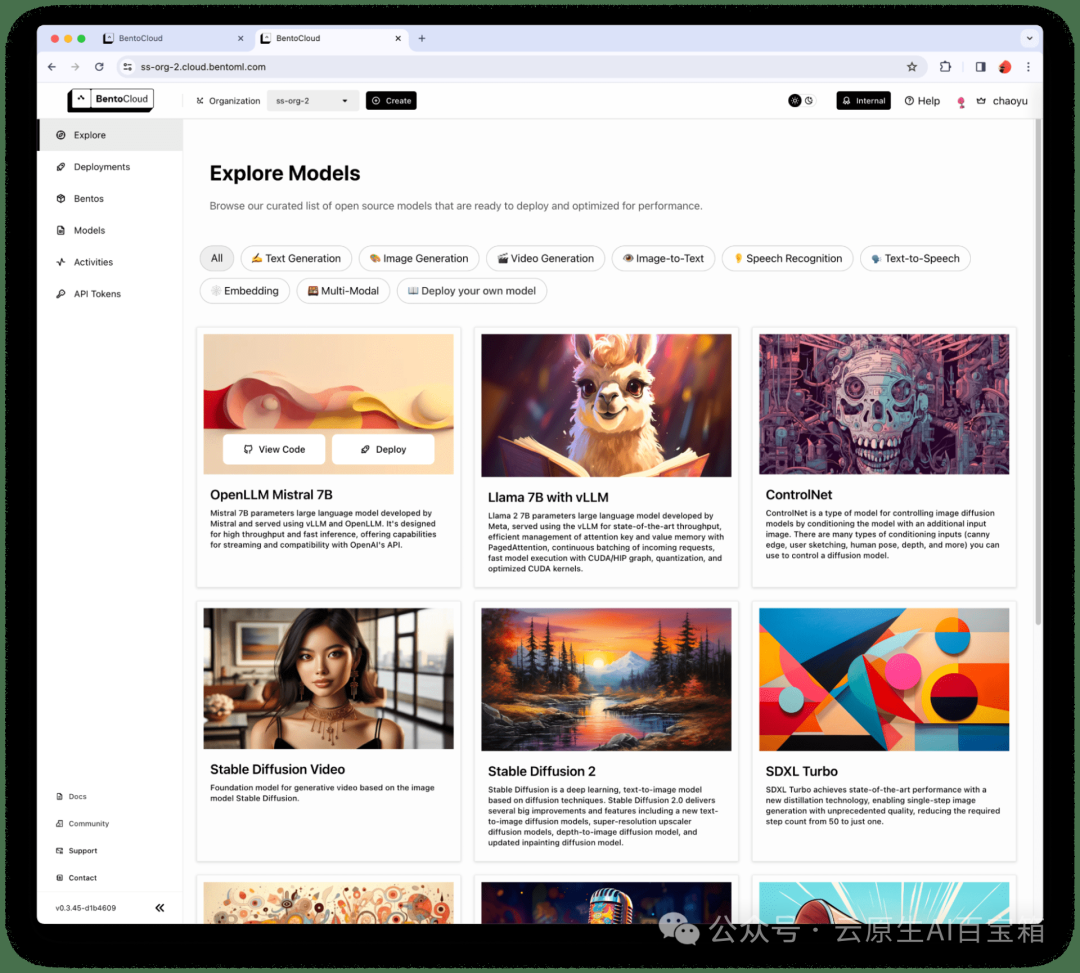1080x973 pixels.
Task: Toggle the browser side panel icon
Action: pos(980,67)
